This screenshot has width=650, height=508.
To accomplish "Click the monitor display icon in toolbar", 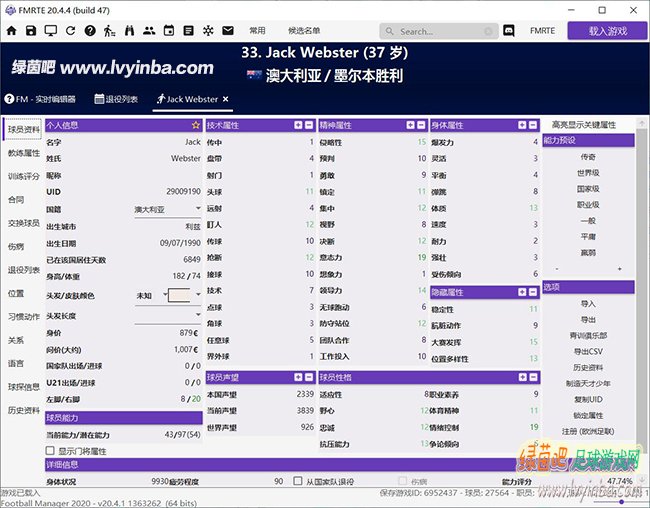I will 51,31.
